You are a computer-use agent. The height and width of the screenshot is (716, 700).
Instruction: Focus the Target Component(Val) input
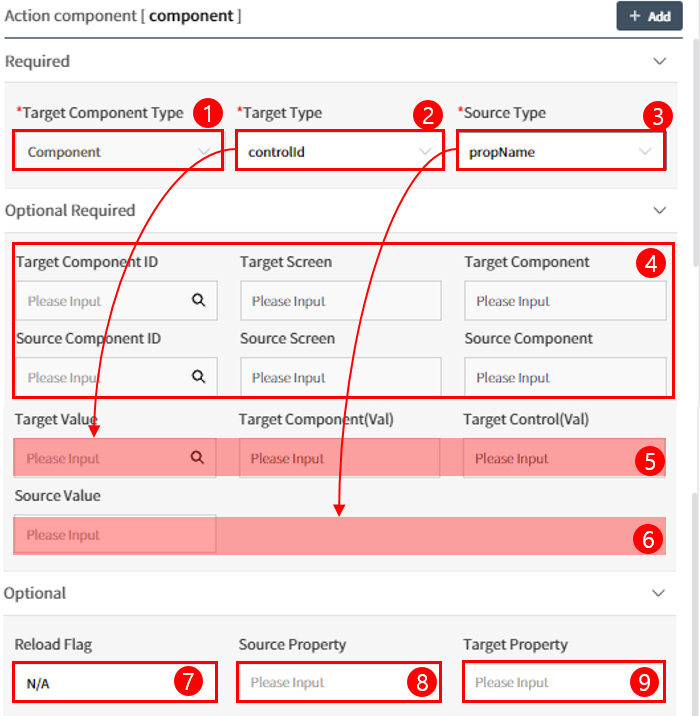(x=339, y=458)
